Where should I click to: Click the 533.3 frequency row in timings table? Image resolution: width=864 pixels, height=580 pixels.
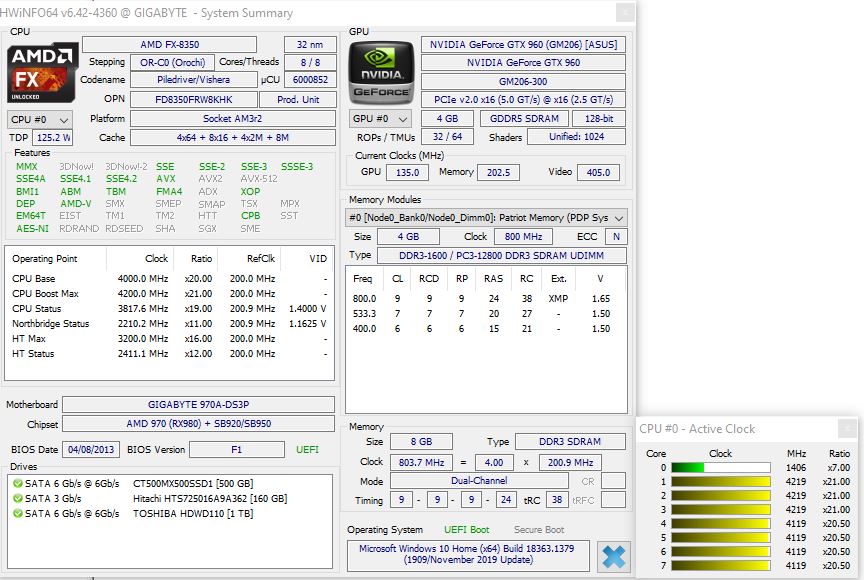pos(488,313)
